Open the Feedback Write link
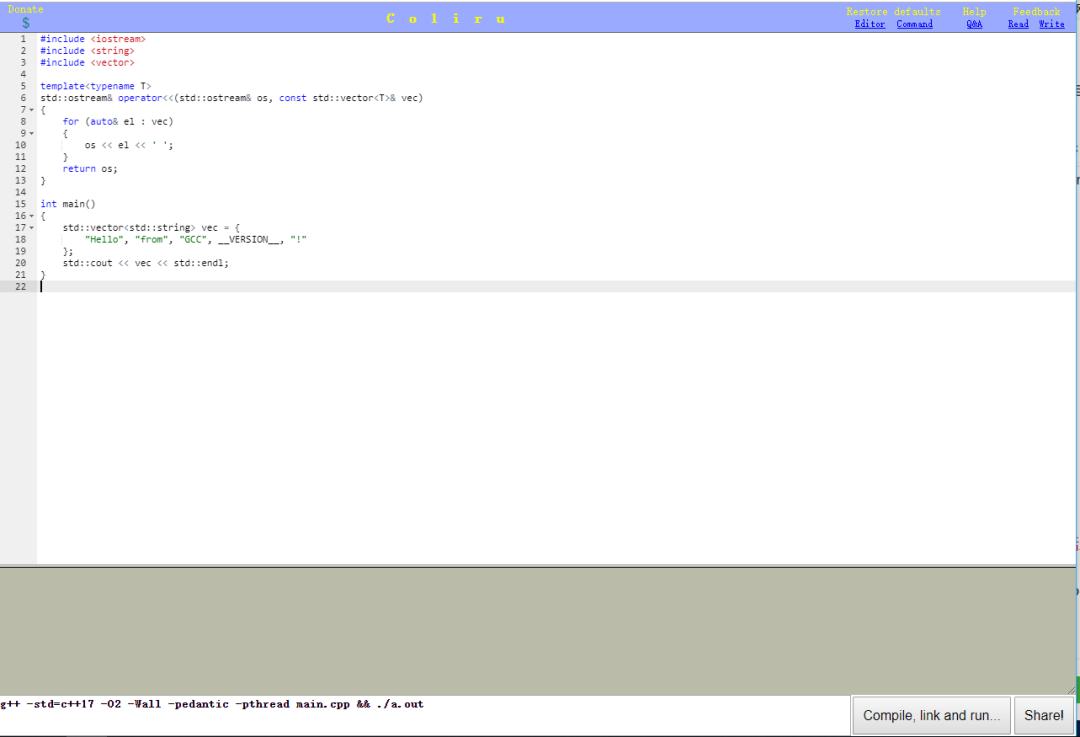The height and width of the screenshot is (737, 1080). 1051,24
